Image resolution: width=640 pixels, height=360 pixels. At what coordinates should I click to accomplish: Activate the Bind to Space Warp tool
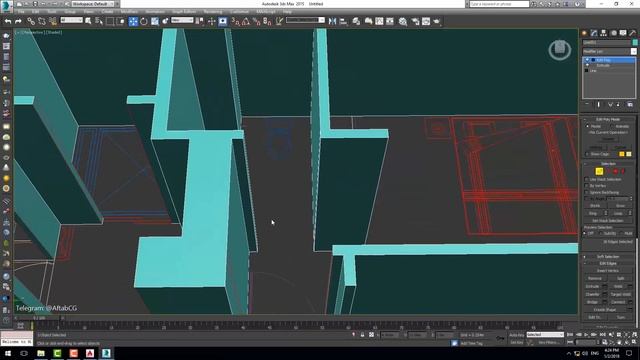[52, 21]
